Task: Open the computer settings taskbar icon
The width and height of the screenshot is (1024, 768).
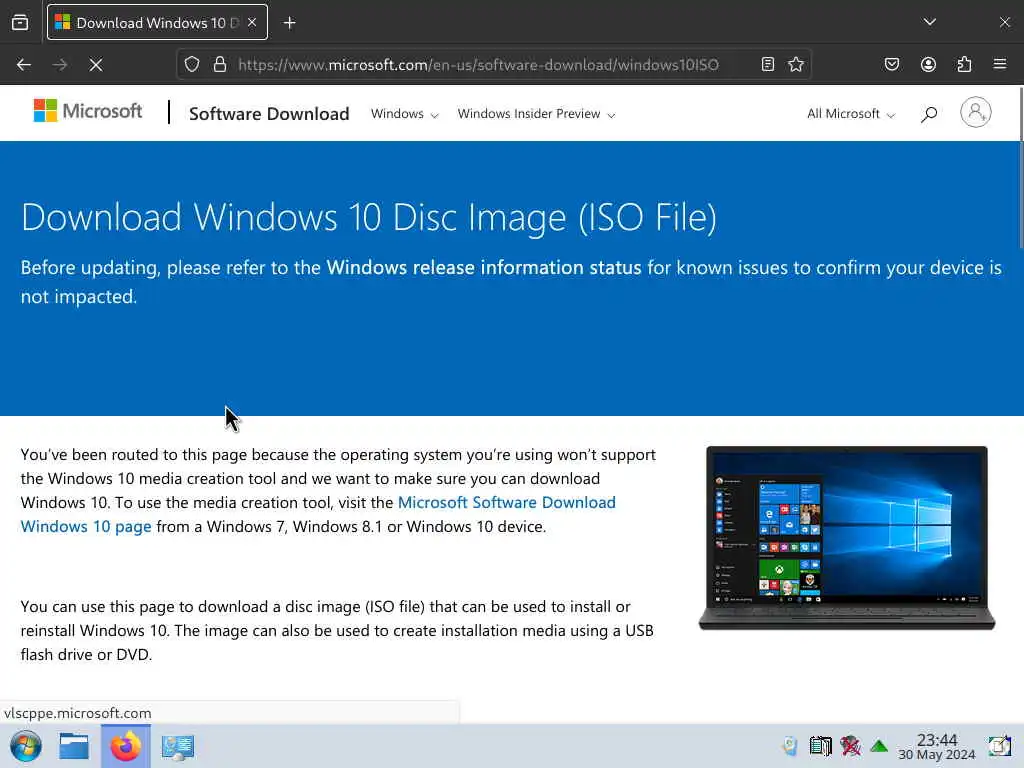Action: pyautogui.click(x=178, y=746)
